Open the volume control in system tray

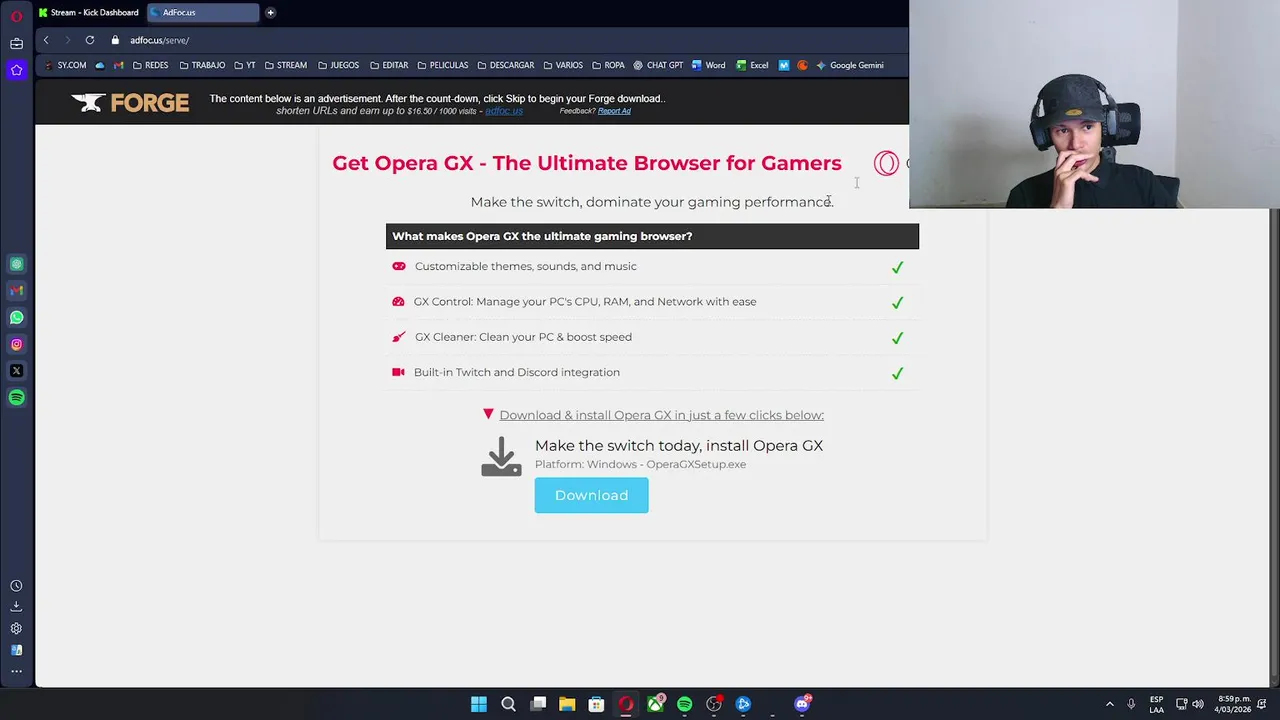click(x=1198, y=704)
